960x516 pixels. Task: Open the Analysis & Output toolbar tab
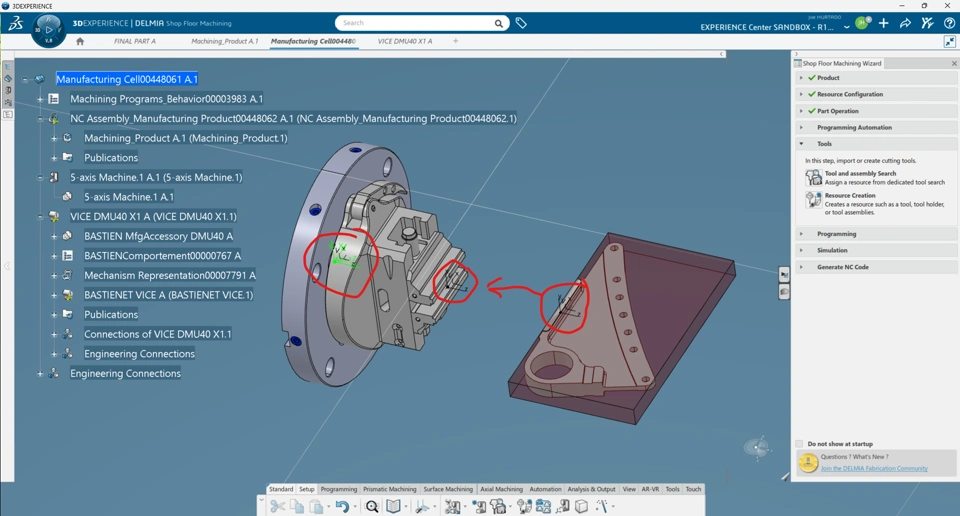[591, 489]
